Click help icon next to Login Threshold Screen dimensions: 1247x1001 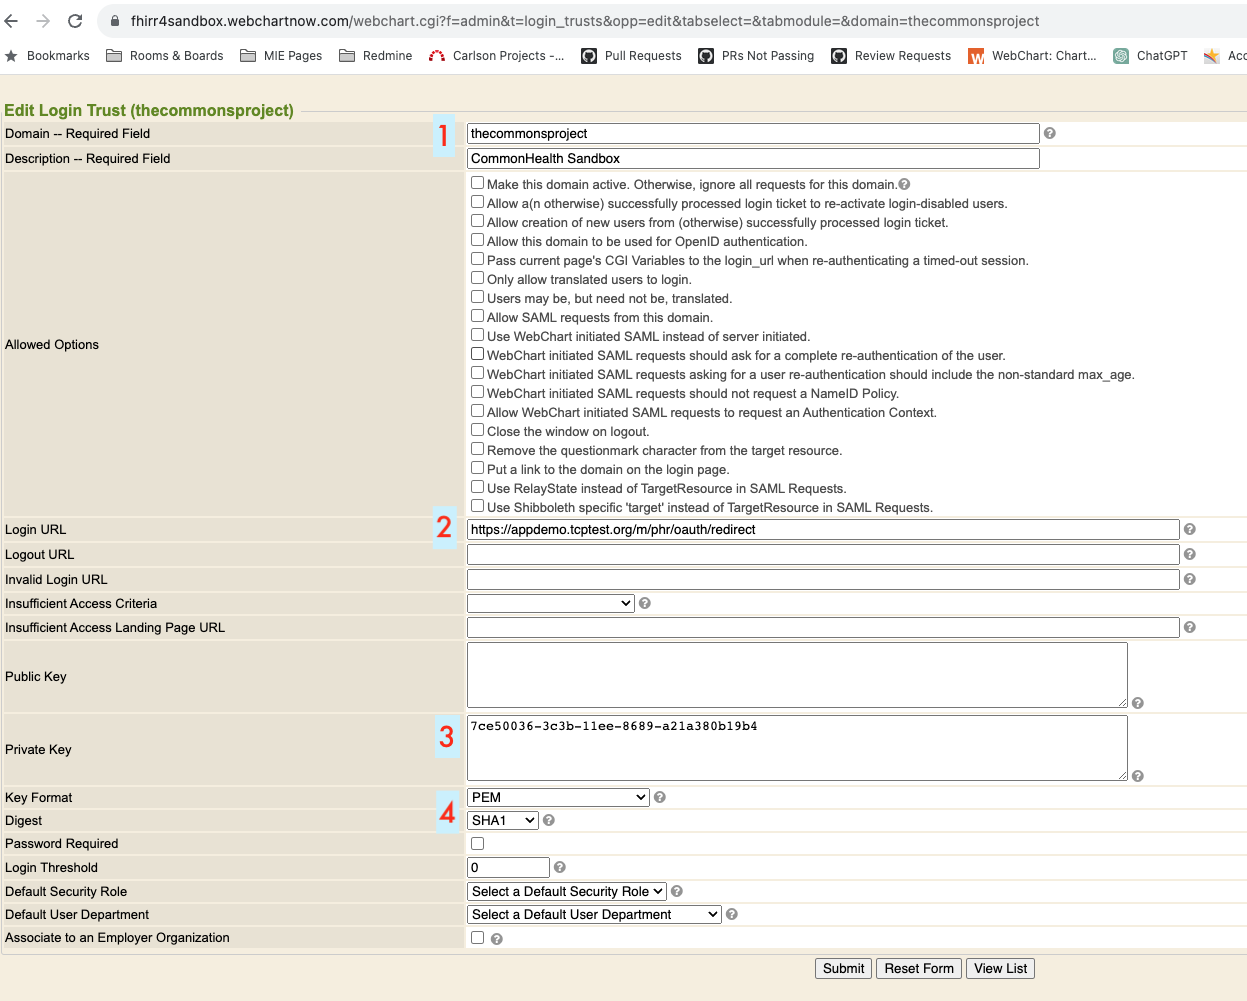[x=560, y=867]
